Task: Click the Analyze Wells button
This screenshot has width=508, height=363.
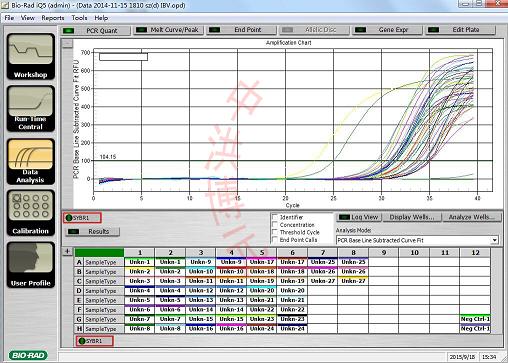Action: 472,217
